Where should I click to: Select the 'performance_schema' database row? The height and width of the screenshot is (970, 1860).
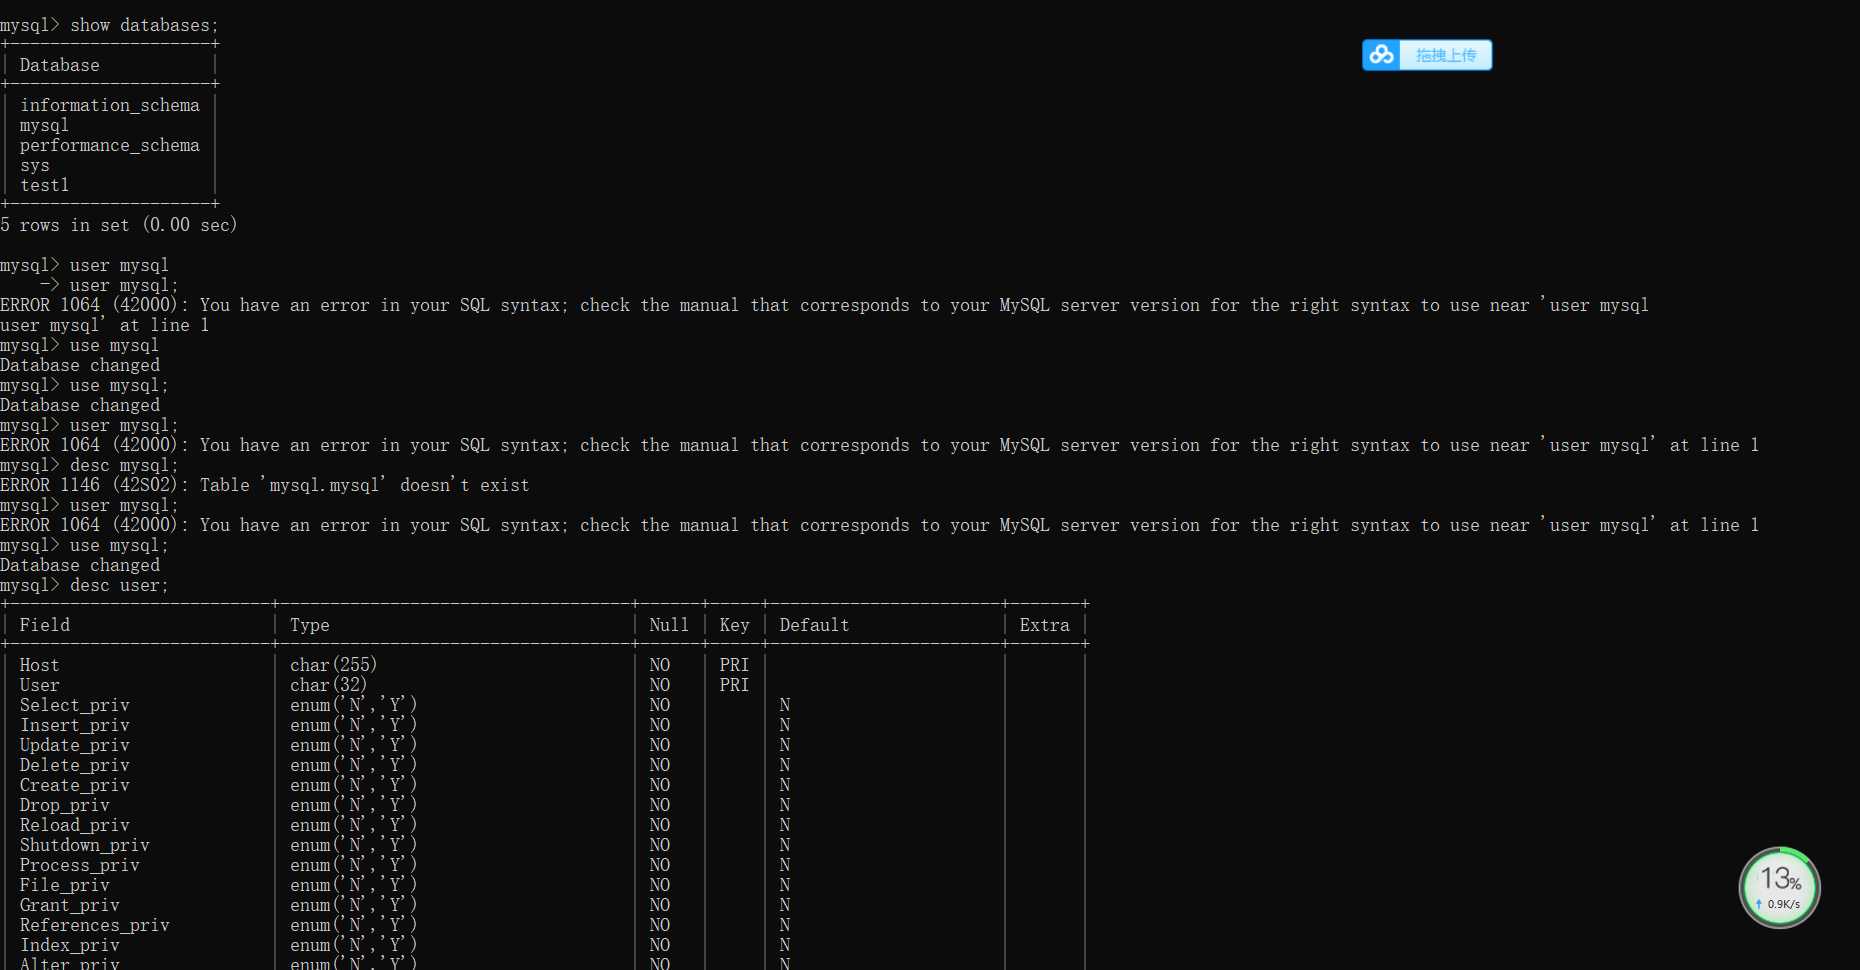pyautogui.click(x=110, y=145)
